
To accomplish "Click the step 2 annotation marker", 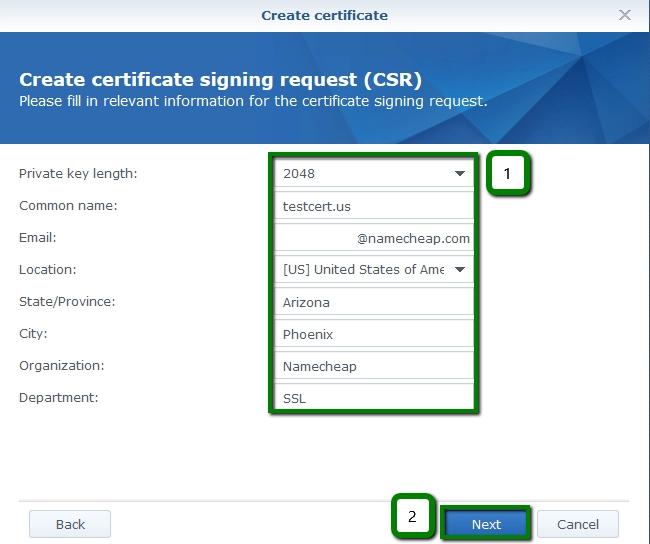I will tap(412, 517).
